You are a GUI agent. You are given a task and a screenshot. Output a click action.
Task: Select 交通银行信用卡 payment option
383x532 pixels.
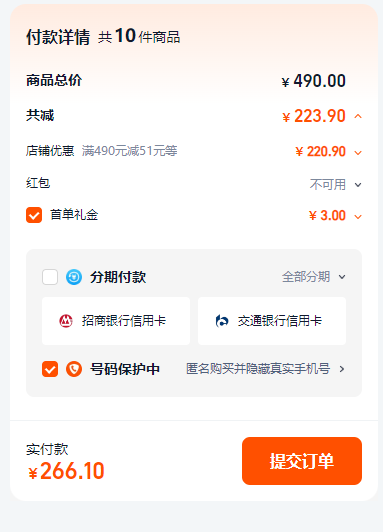(272, 321)
